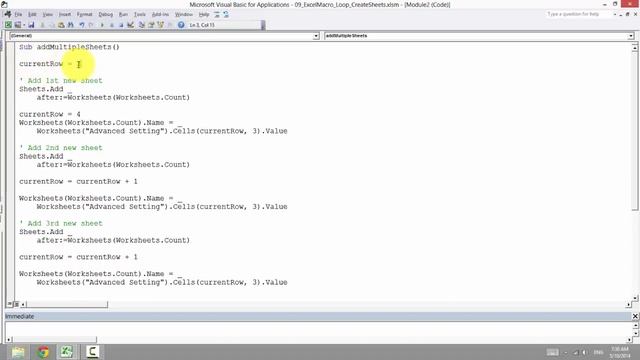The image size is (640, 360).
Task: Click the 'Sub addMultipleSheets()' line
Action: pos(69,47)
